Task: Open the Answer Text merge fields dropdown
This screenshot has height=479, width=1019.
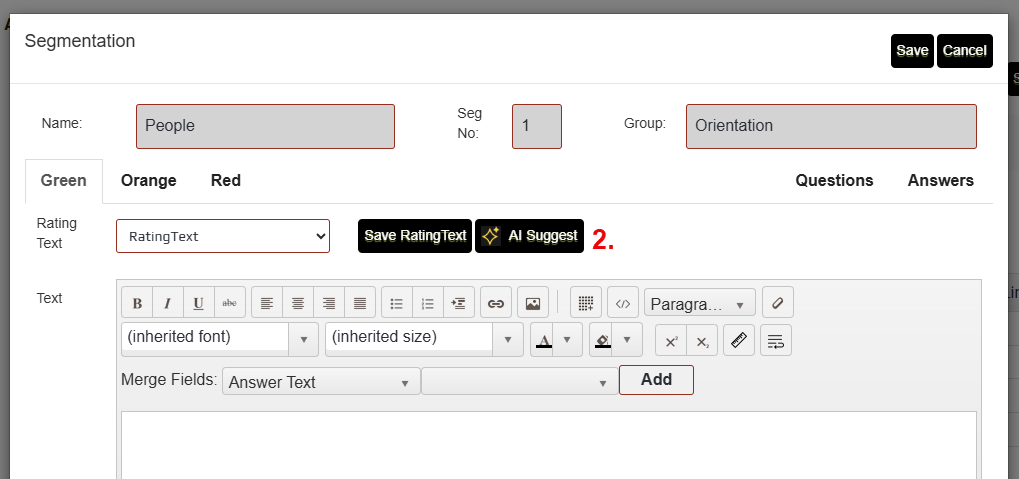Action: point(320,382)
